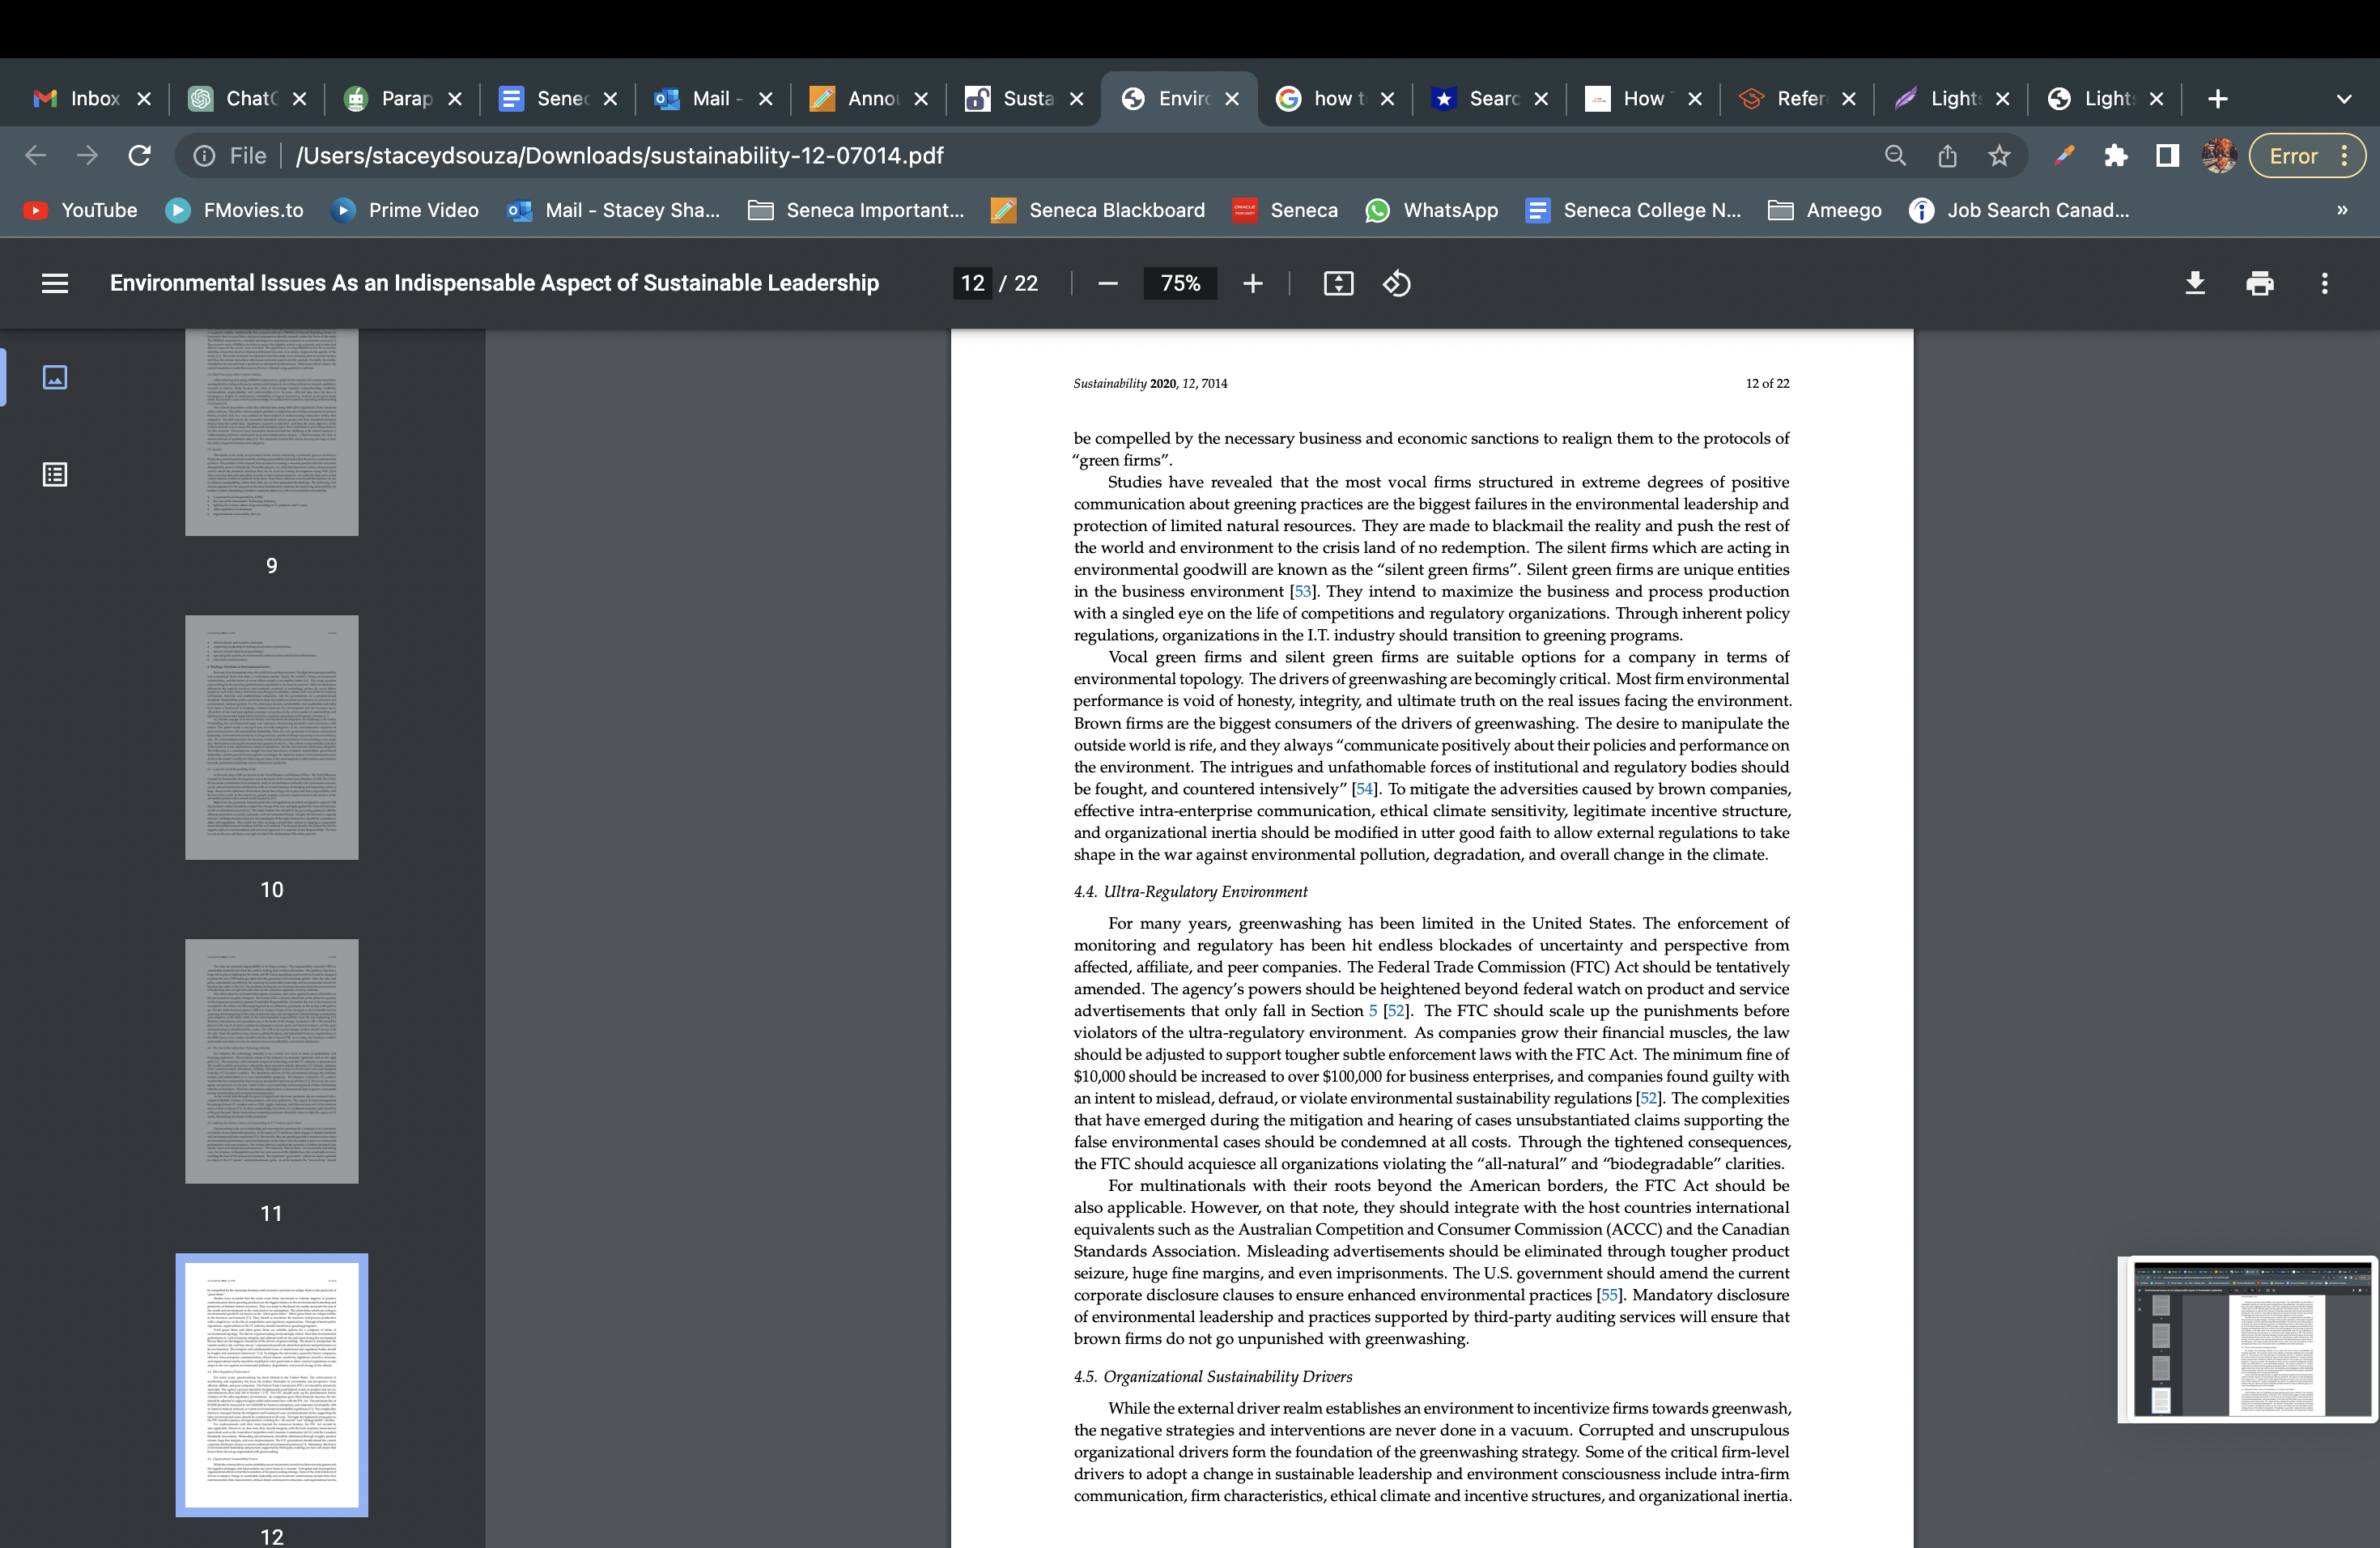Select page 9 thumbnail
The image size is (2380, 1548).
pos(272,432)
